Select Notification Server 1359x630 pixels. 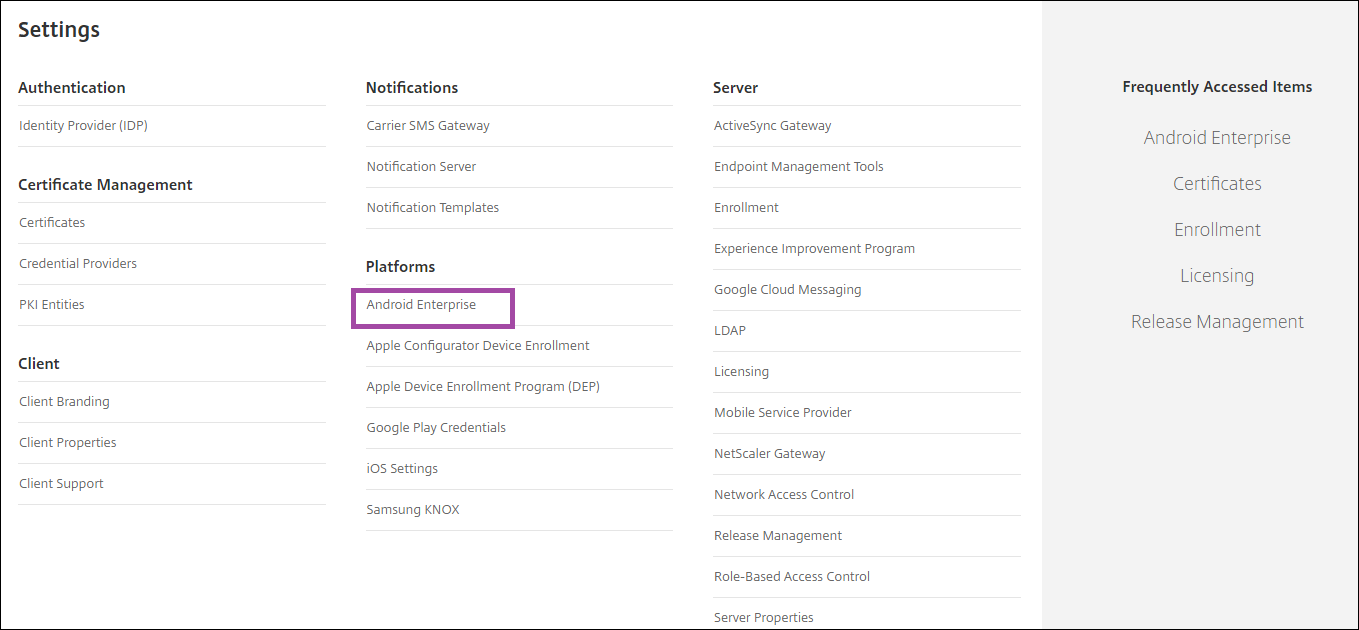pos(421,167)
